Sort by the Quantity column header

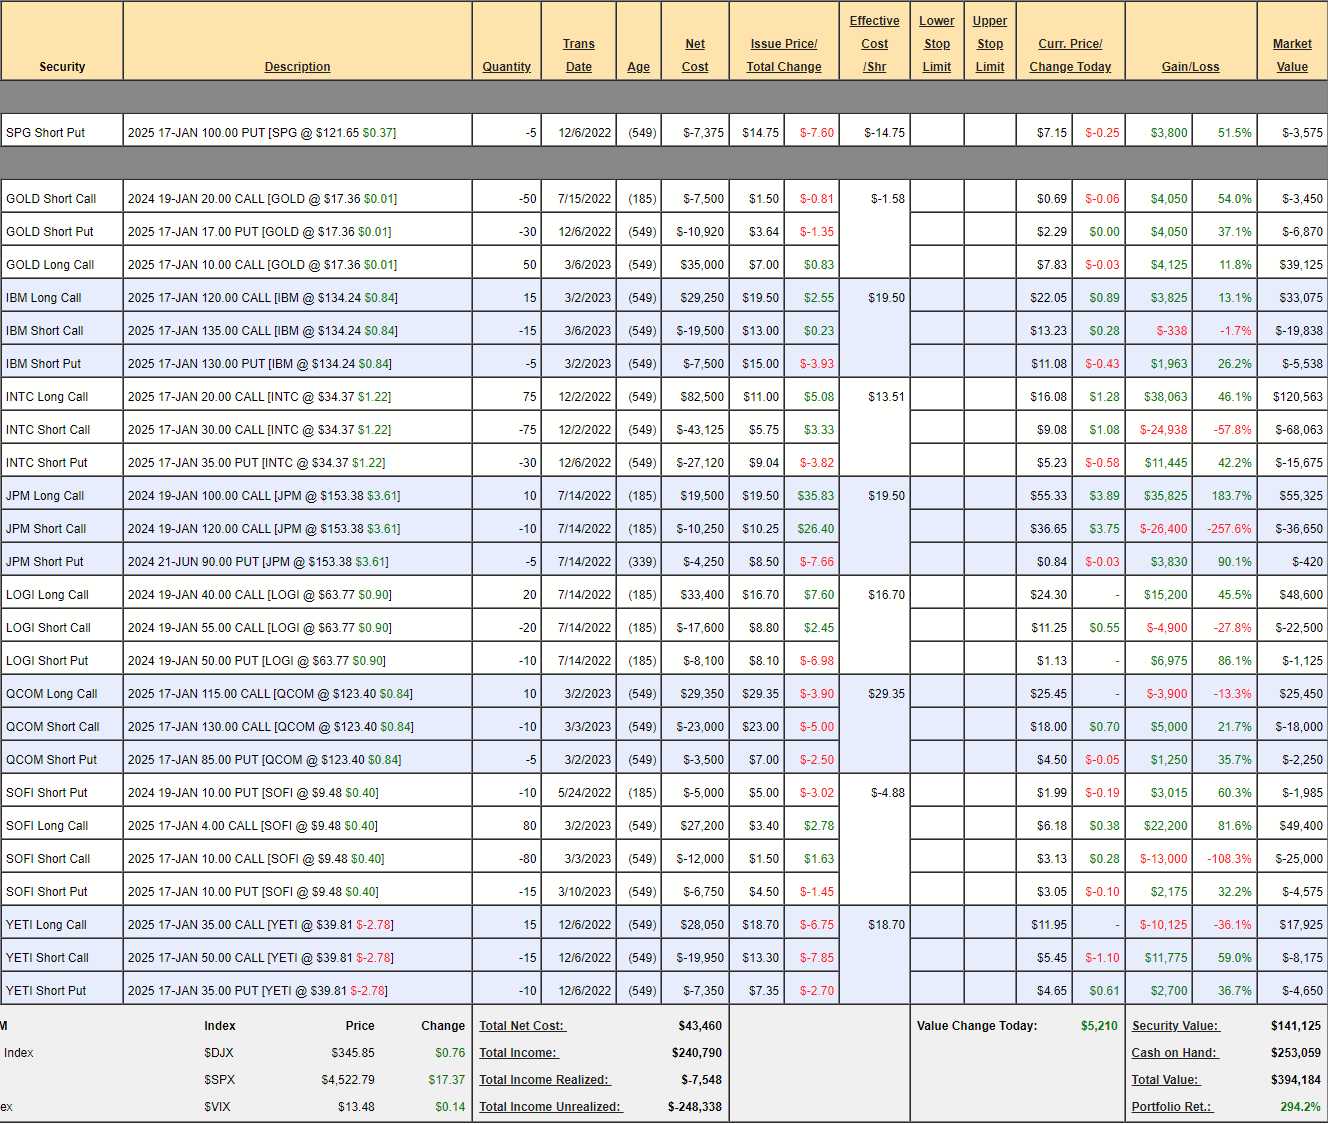pos(506,67)
